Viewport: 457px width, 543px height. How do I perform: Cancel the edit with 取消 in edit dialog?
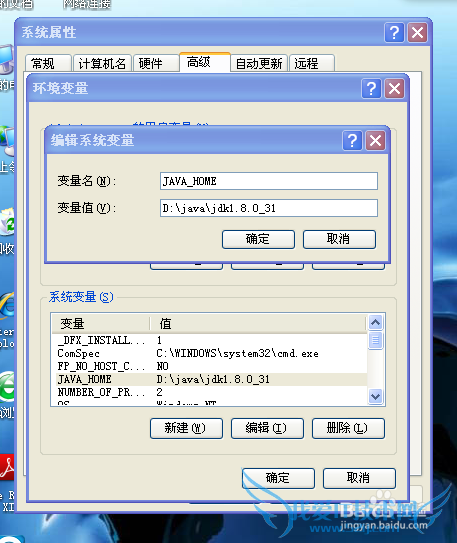pyautogui.click(x=339, y=239)
